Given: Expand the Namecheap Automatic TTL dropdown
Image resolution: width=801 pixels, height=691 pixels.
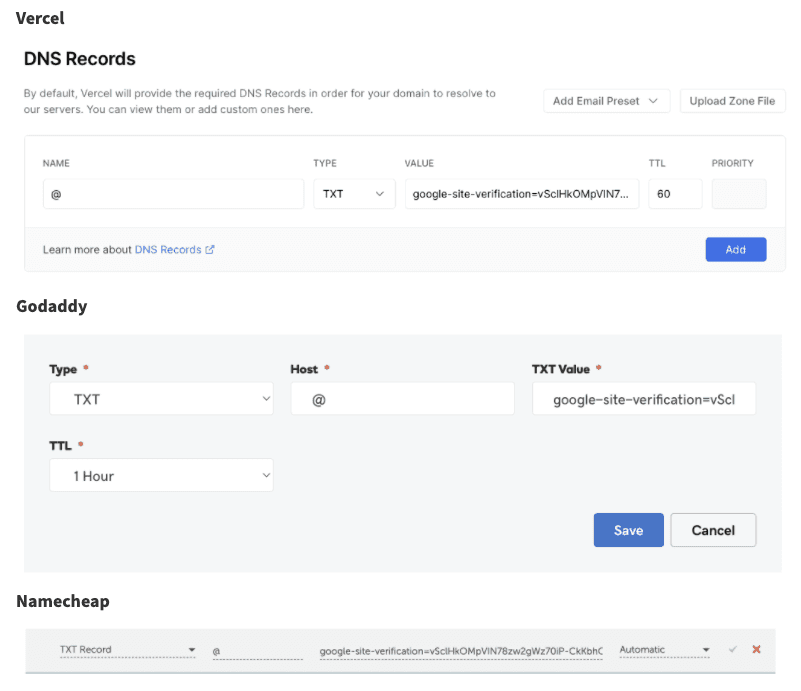Looking at the screenshot, I should (x=664, y=650).
